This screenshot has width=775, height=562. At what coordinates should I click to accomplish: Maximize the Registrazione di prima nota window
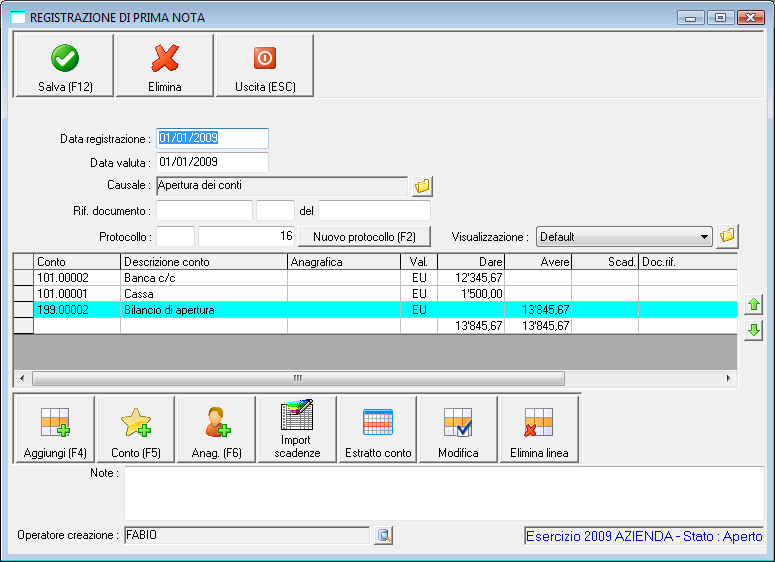[x=720, y=18]
